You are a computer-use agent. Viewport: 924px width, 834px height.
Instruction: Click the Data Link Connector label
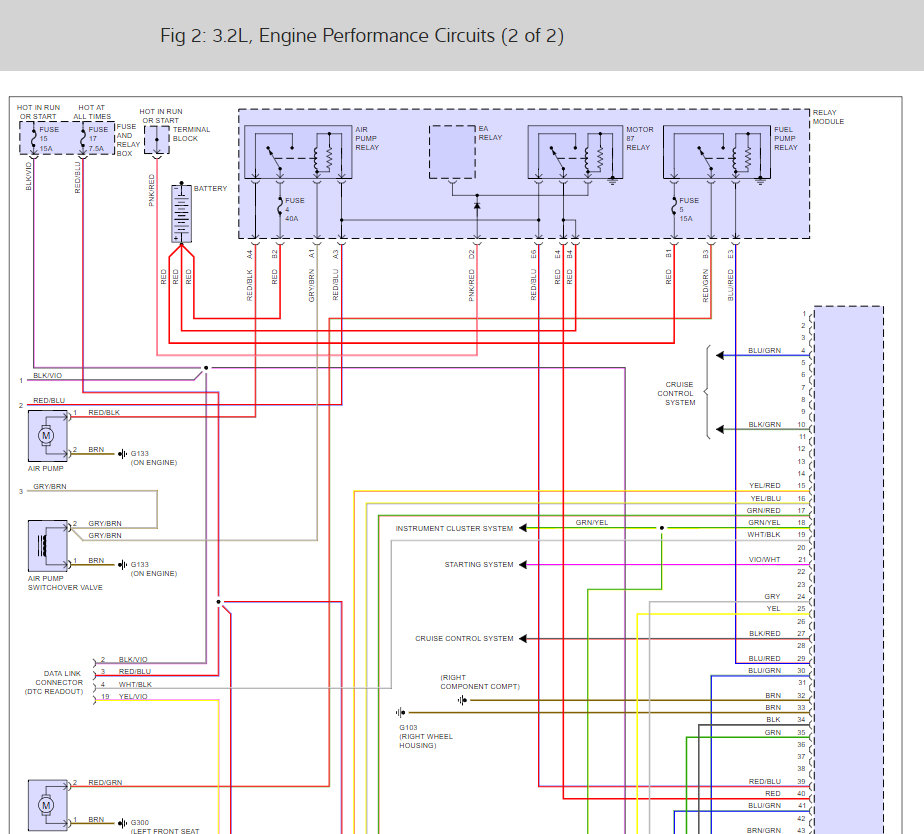coord(56,682)
